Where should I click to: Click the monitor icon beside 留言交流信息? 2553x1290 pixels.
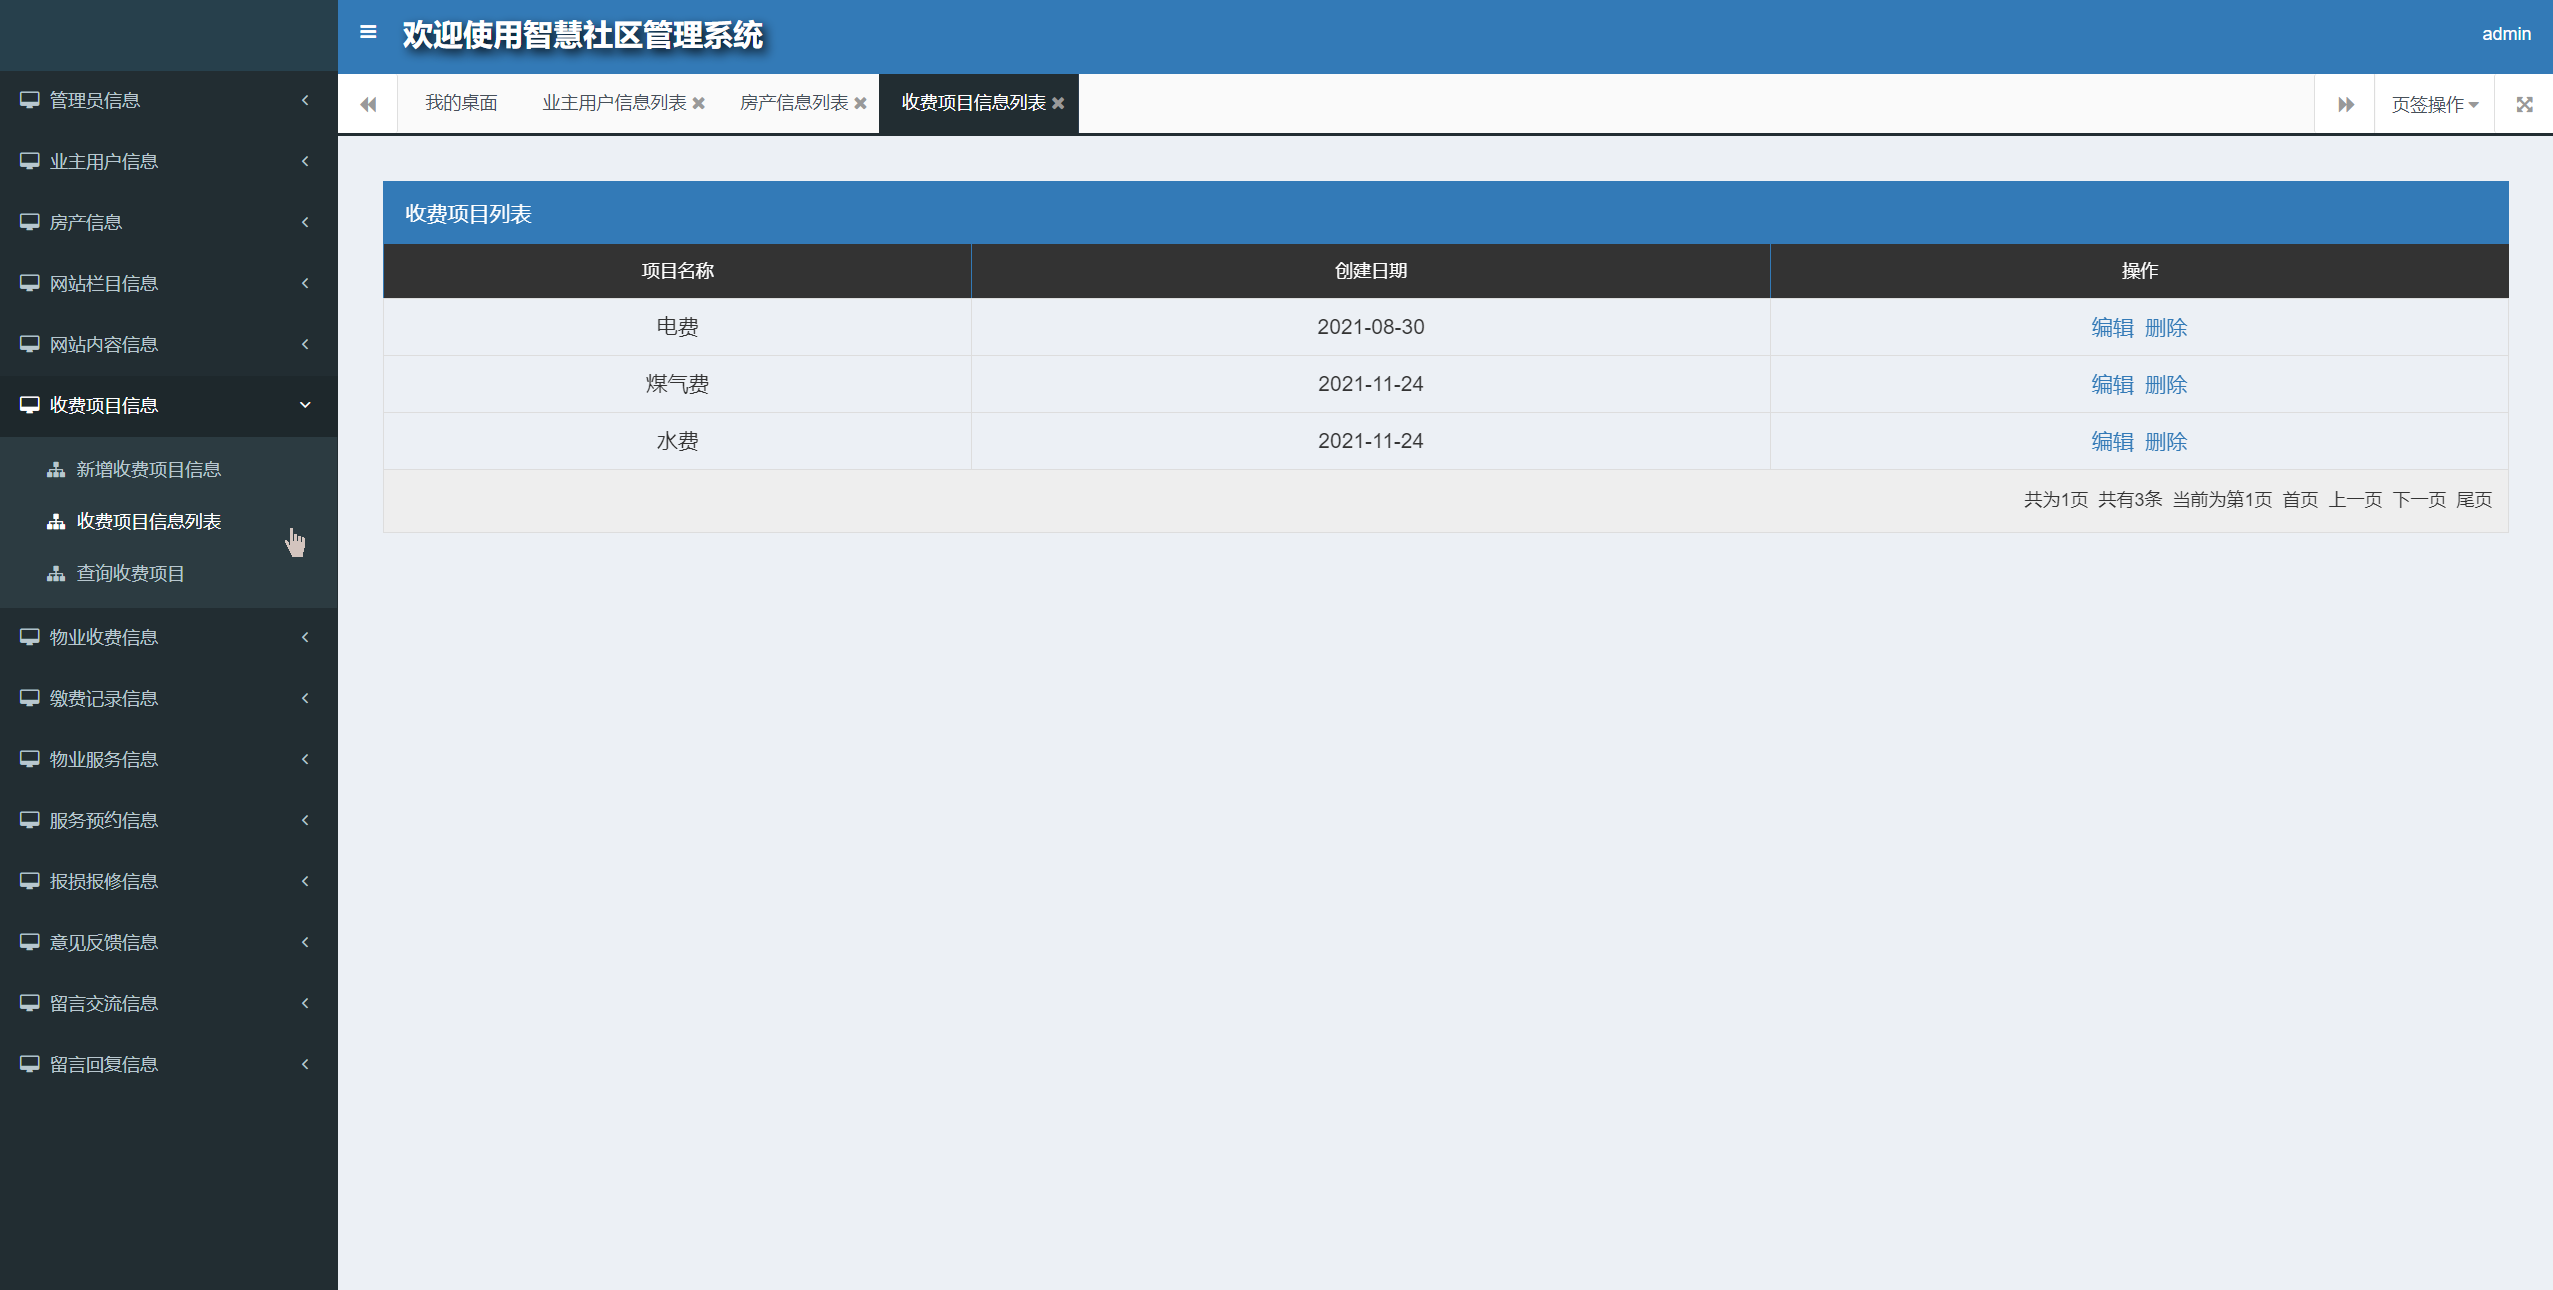(30, 1003)
